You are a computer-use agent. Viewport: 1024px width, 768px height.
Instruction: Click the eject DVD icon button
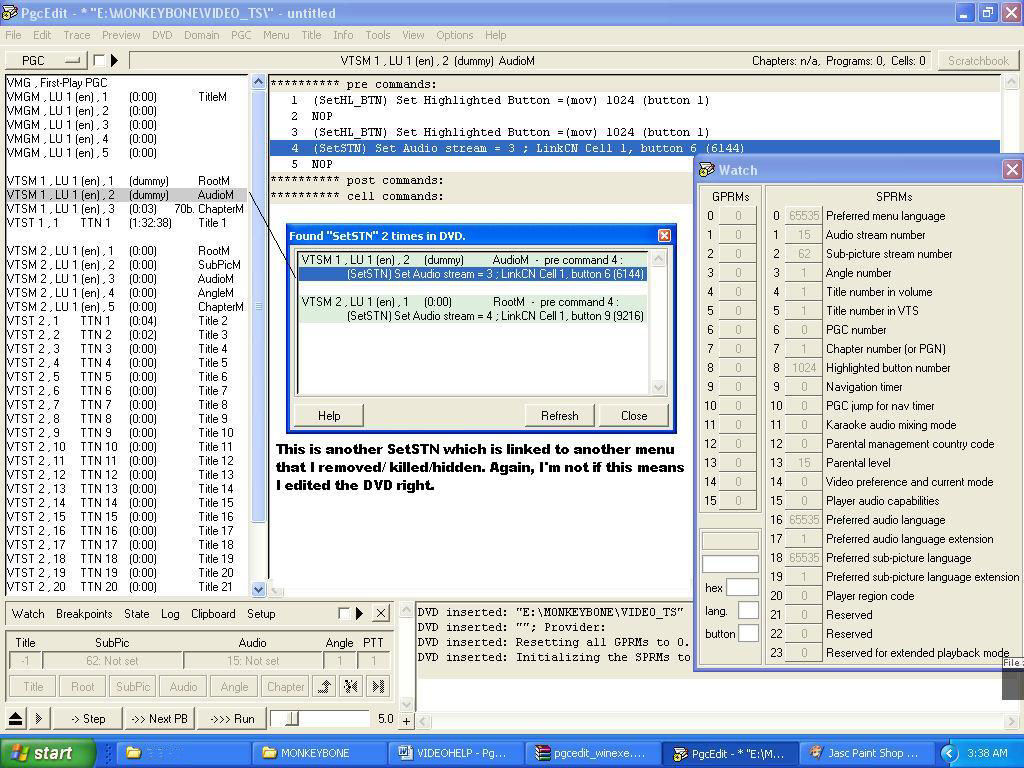point(16,719)
